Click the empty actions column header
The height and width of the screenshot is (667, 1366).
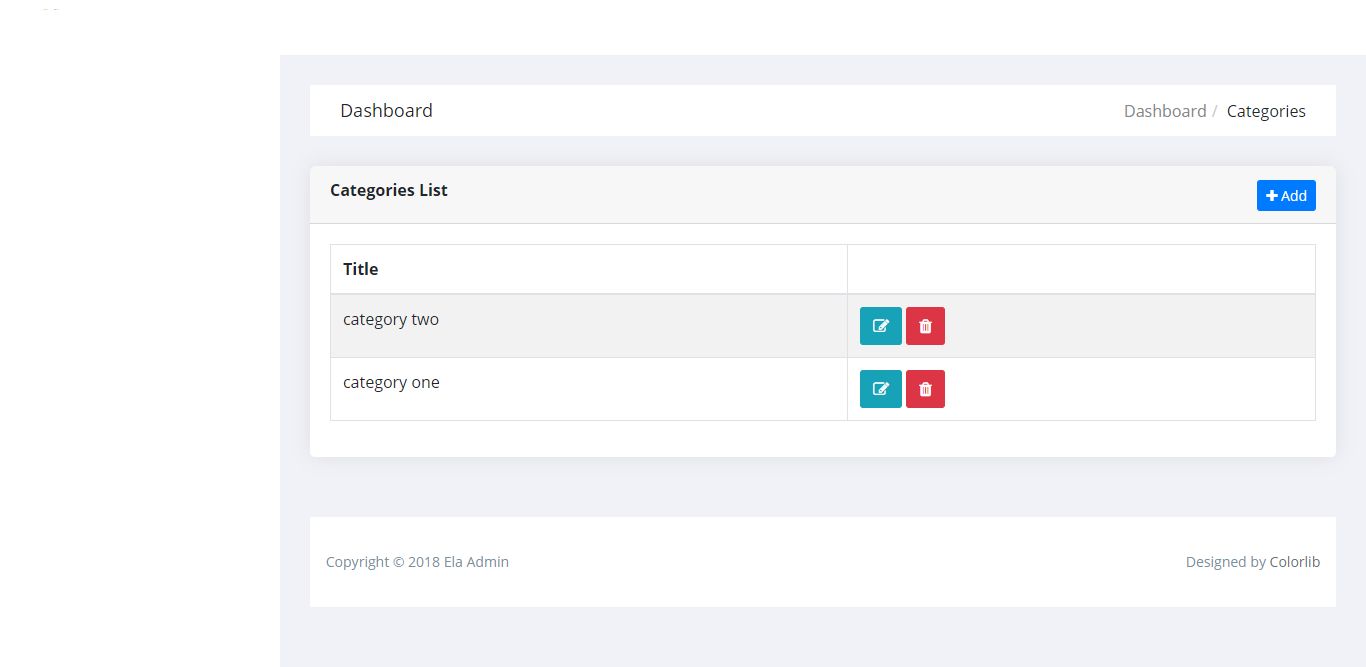pyautogui.click(x=1080, y=269)
